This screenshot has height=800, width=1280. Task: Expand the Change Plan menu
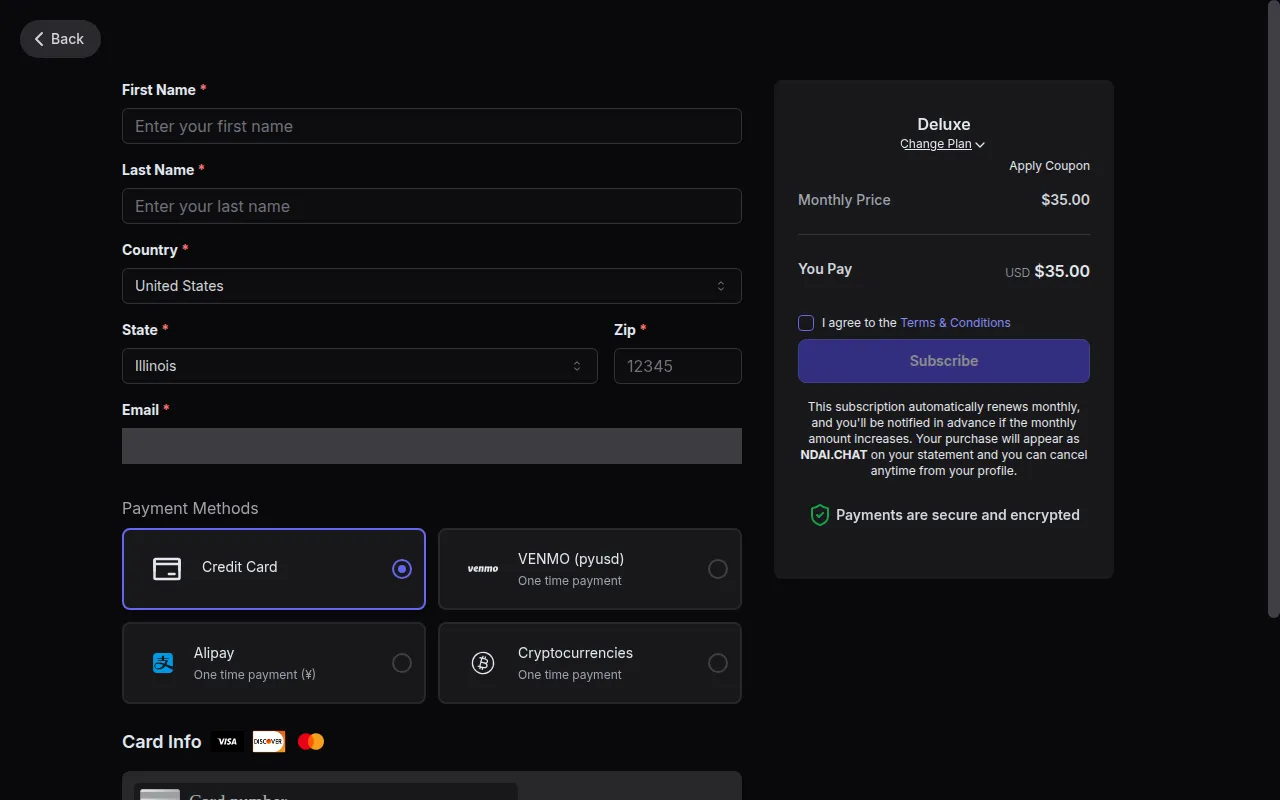(x=943, y=144)
